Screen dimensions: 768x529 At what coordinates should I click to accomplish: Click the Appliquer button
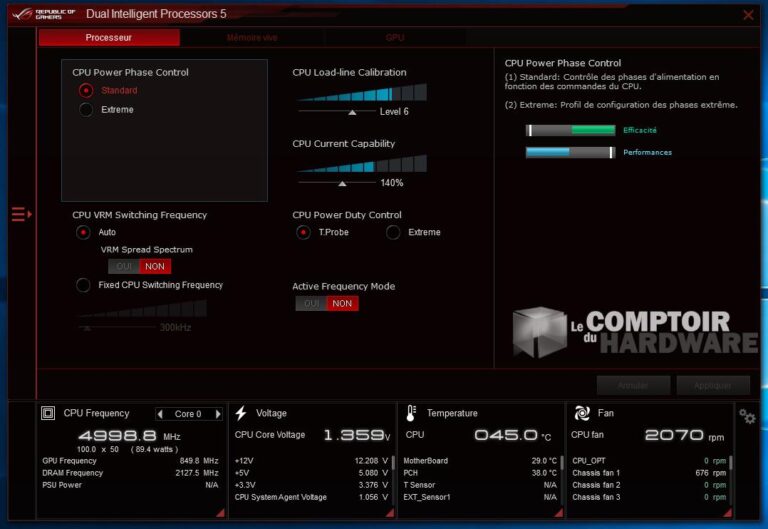pyautogui.click(x=713, y=385)
